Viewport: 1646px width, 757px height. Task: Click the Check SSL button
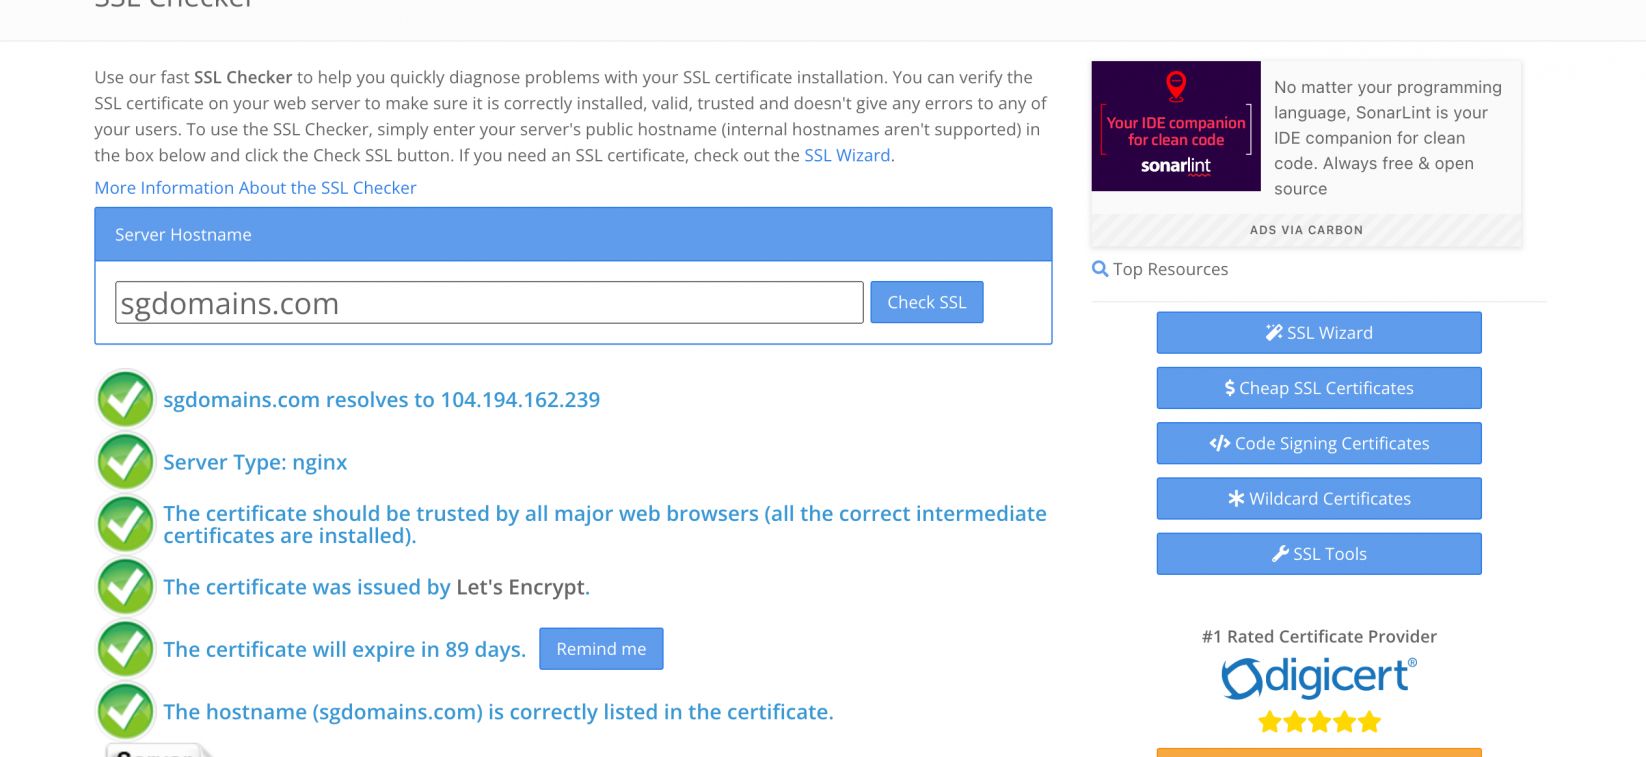tap(927, 302)
